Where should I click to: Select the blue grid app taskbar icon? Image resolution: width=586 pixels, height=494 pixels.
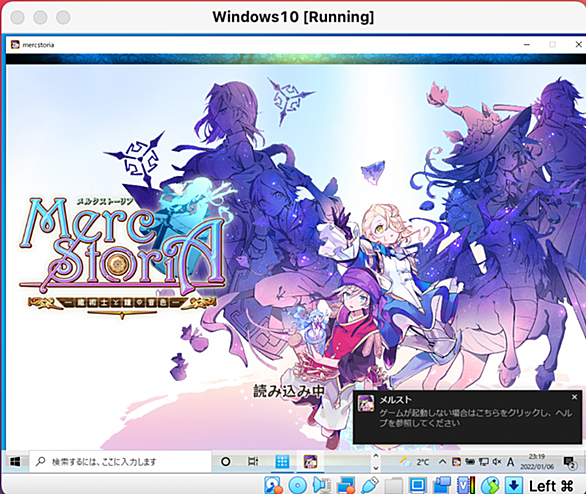click(282, 462)
